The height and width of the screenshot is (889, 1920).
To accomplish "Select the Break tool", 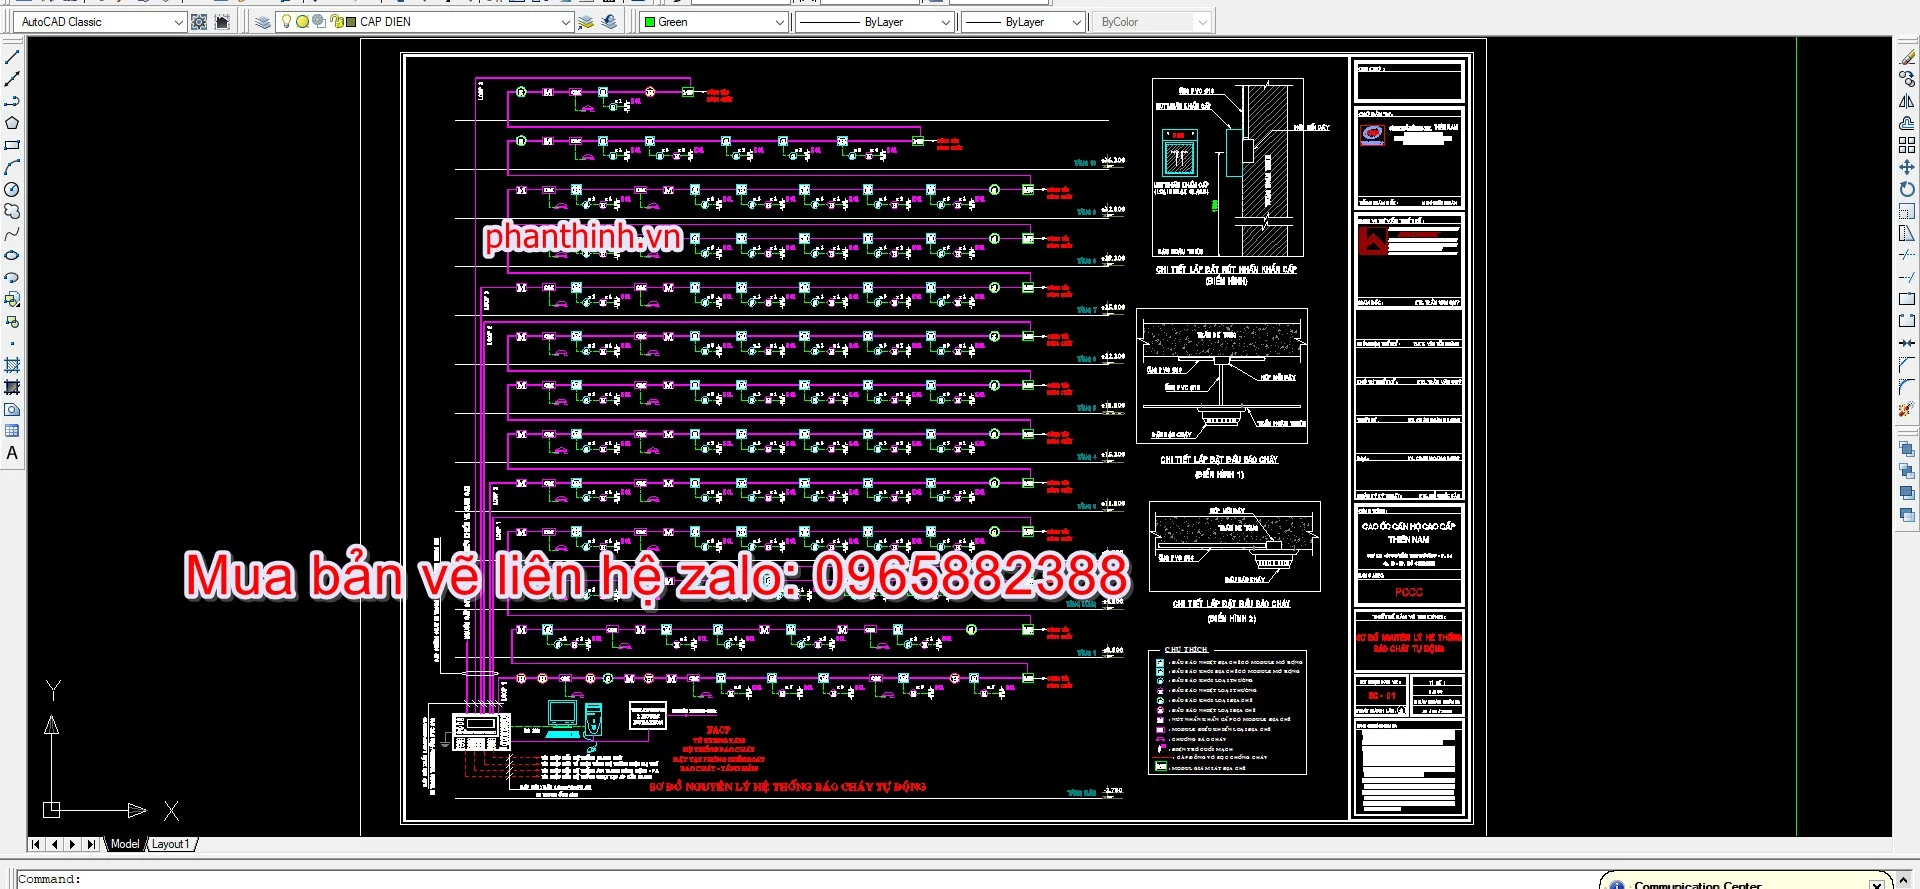I will point(1907,321).
